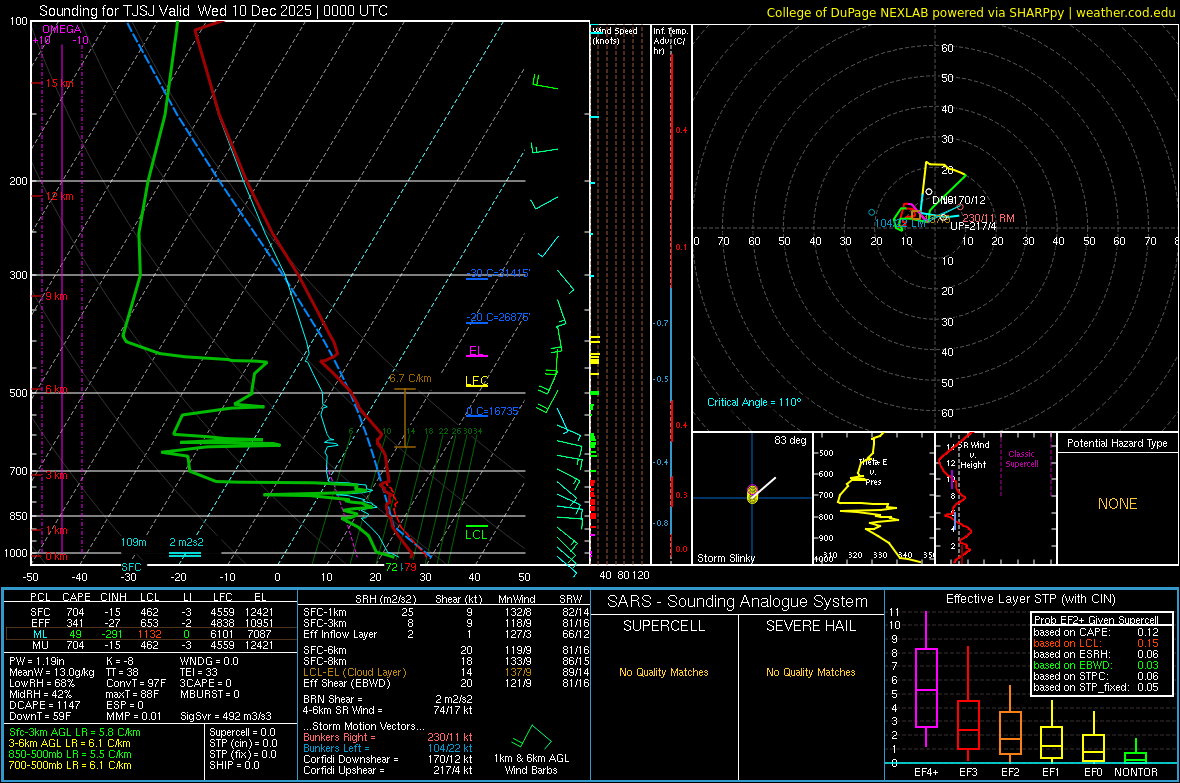Click the magenta EL level marker
This screenshot has height=783, width=1180.
[x=476, y=351]
